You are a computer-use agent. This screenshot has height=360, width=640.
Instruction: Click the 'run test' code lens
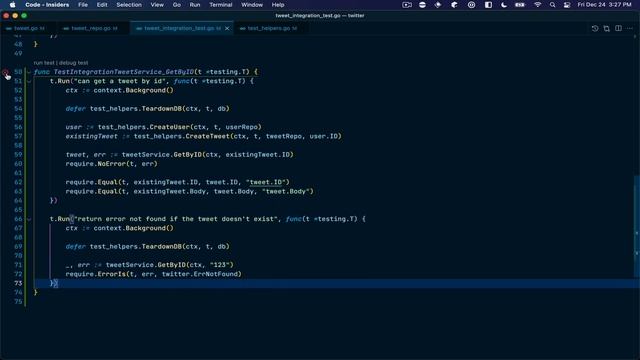(x=44, y=63)
